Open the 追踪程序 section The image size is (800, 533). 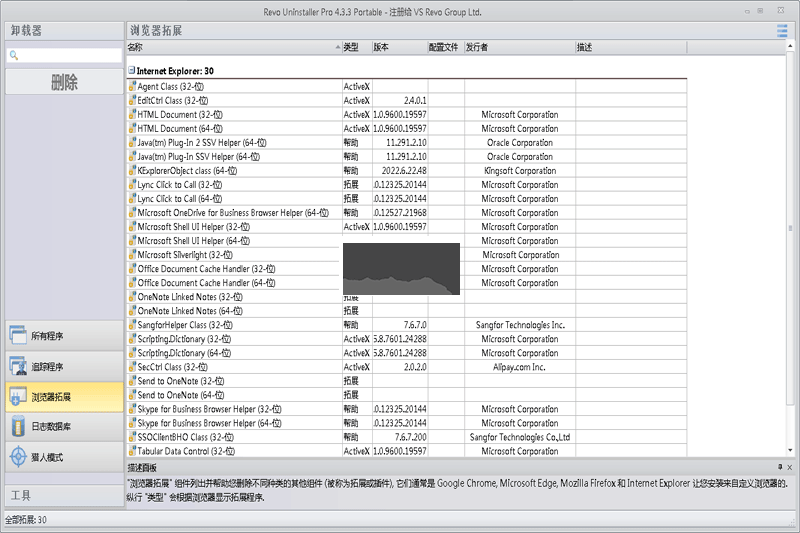(64, 366)
